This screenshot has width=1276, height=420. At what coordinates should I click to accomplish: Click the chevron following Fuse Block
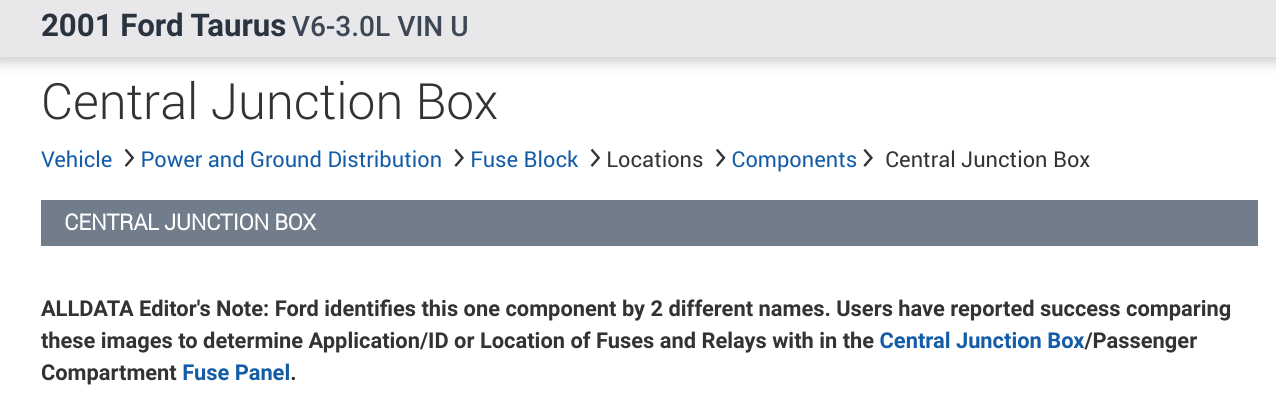[x=594, y=159]
